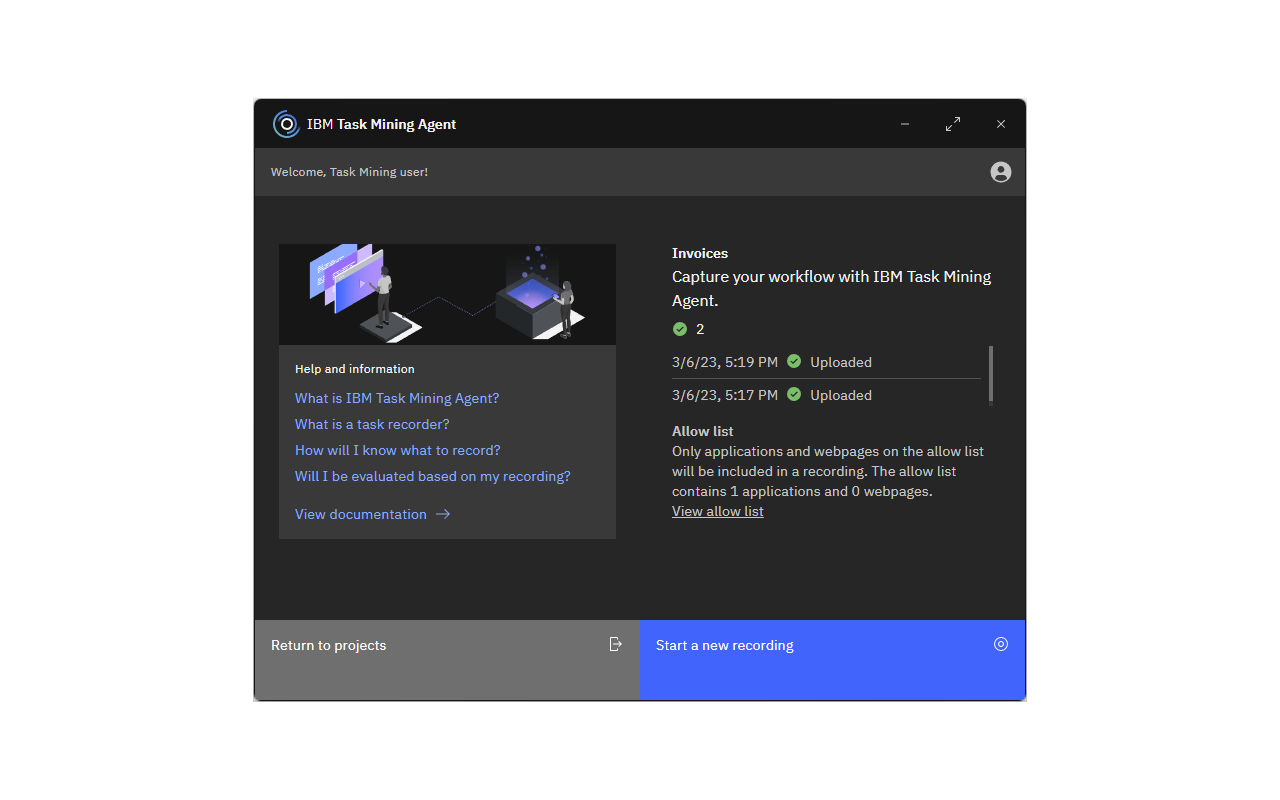Screen dimensions: 1280x800
Task: Click the green check for the 5:19 PM upload
Action: 794,361
